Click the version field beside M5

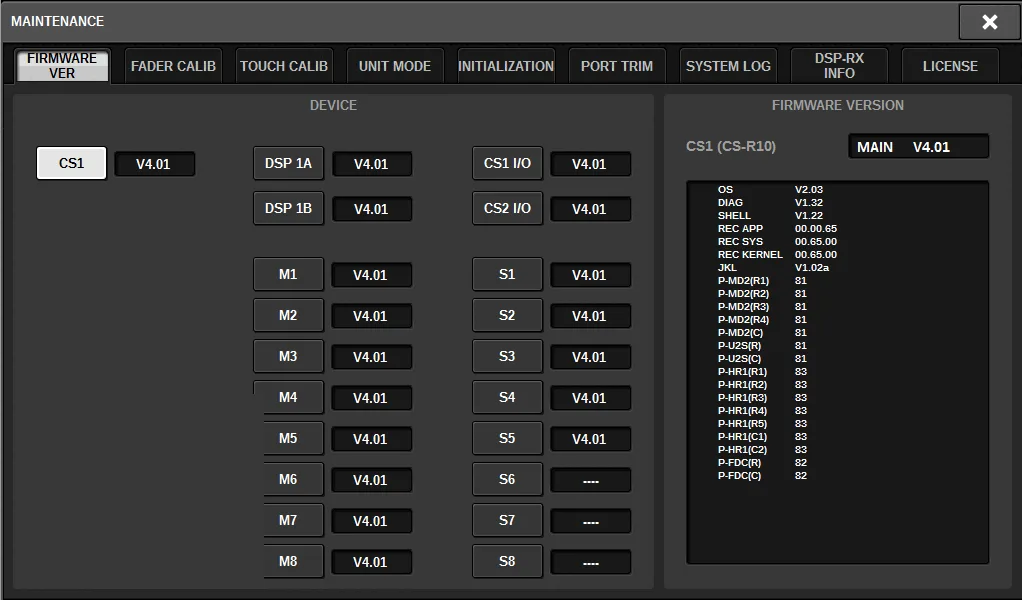click(x=372, y=440)
